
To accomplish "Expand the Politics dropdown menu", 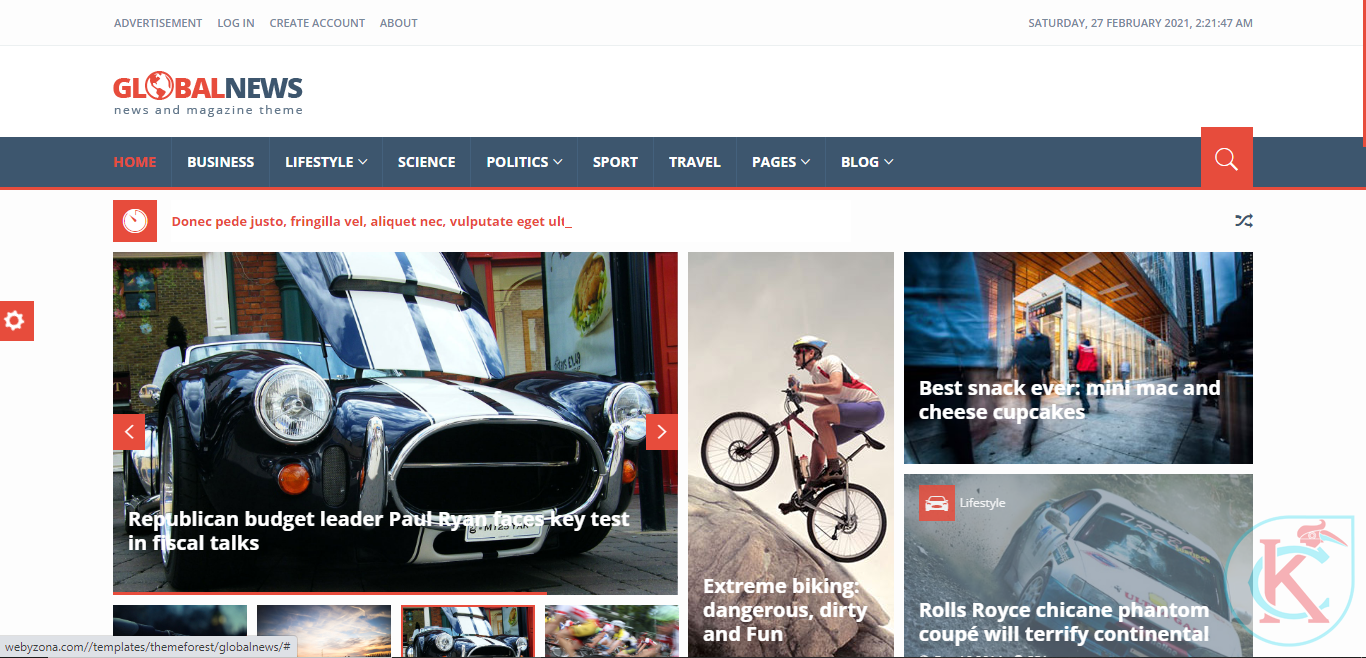I will point(524,162).
